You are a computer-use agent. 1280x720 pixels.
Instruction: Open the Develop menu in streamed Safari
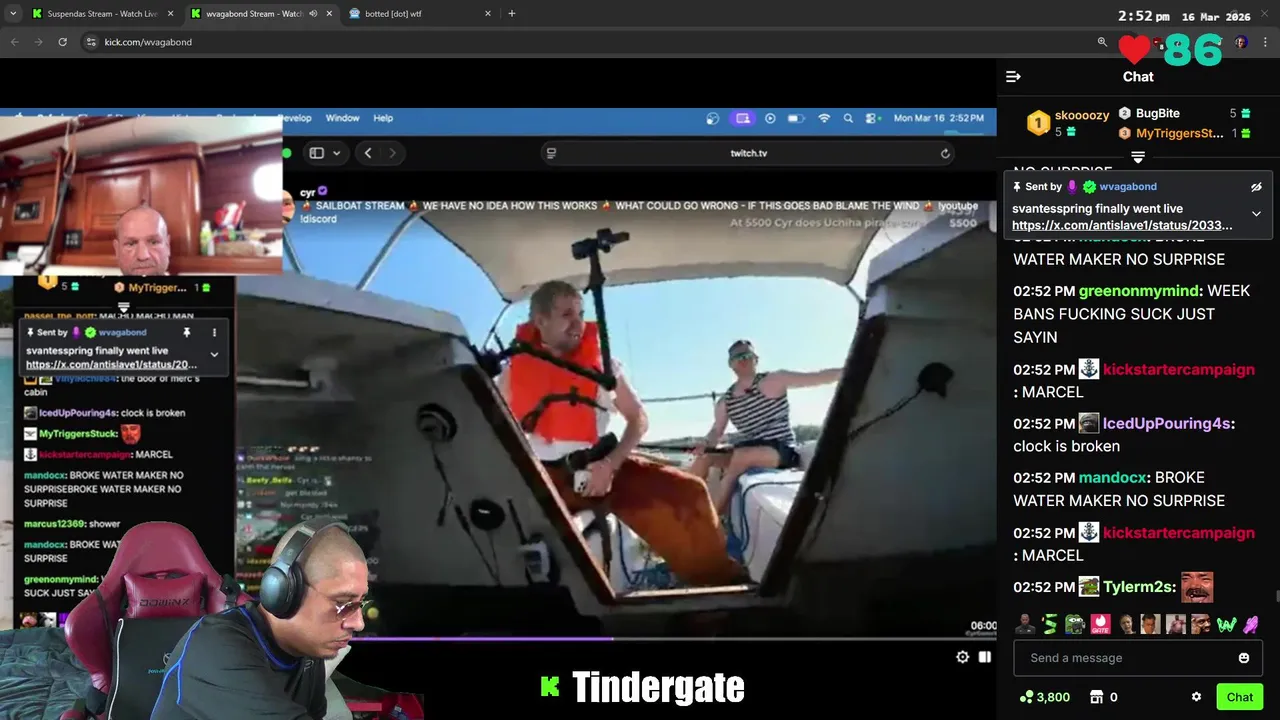[x=295, y=118]
